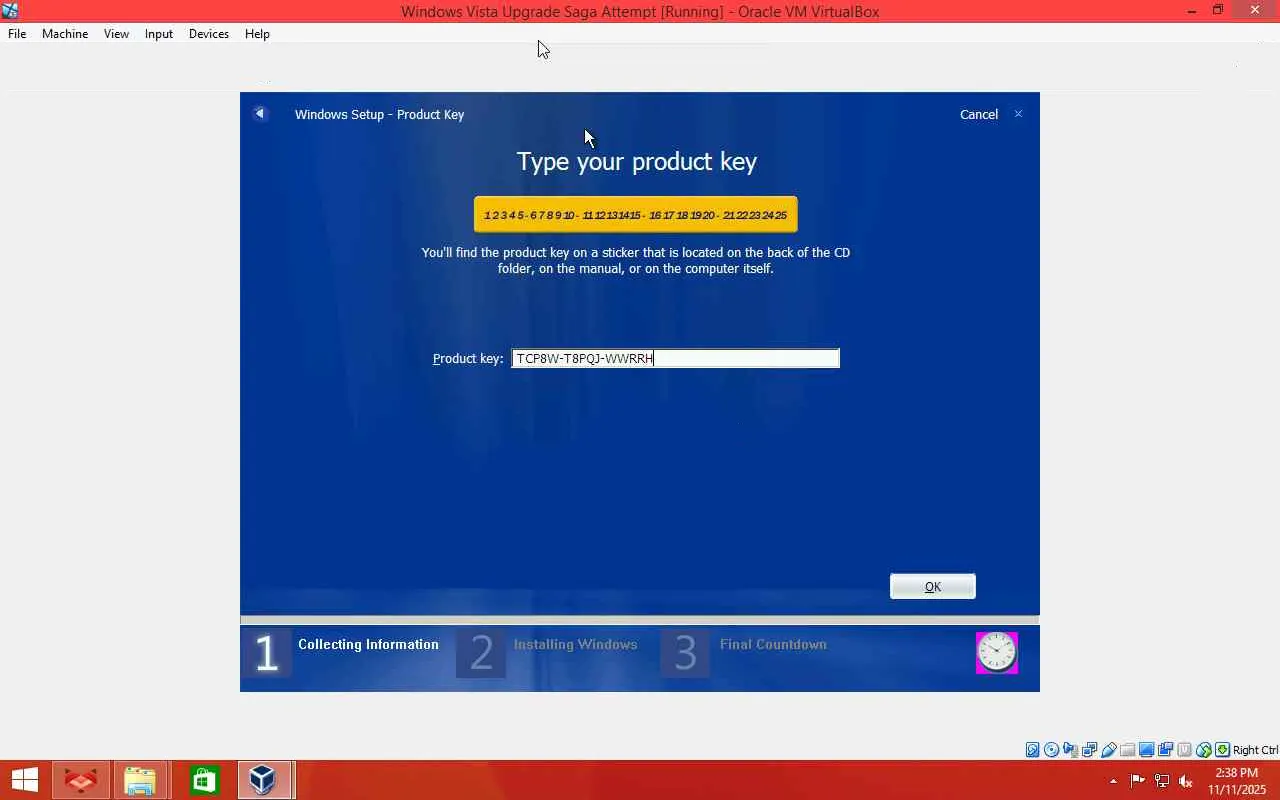The height and width of the screenshot is (800, 1280).
Task: Toggle the mouse integration indicator
Action: pyautogui.click(x=1204, y=750)
